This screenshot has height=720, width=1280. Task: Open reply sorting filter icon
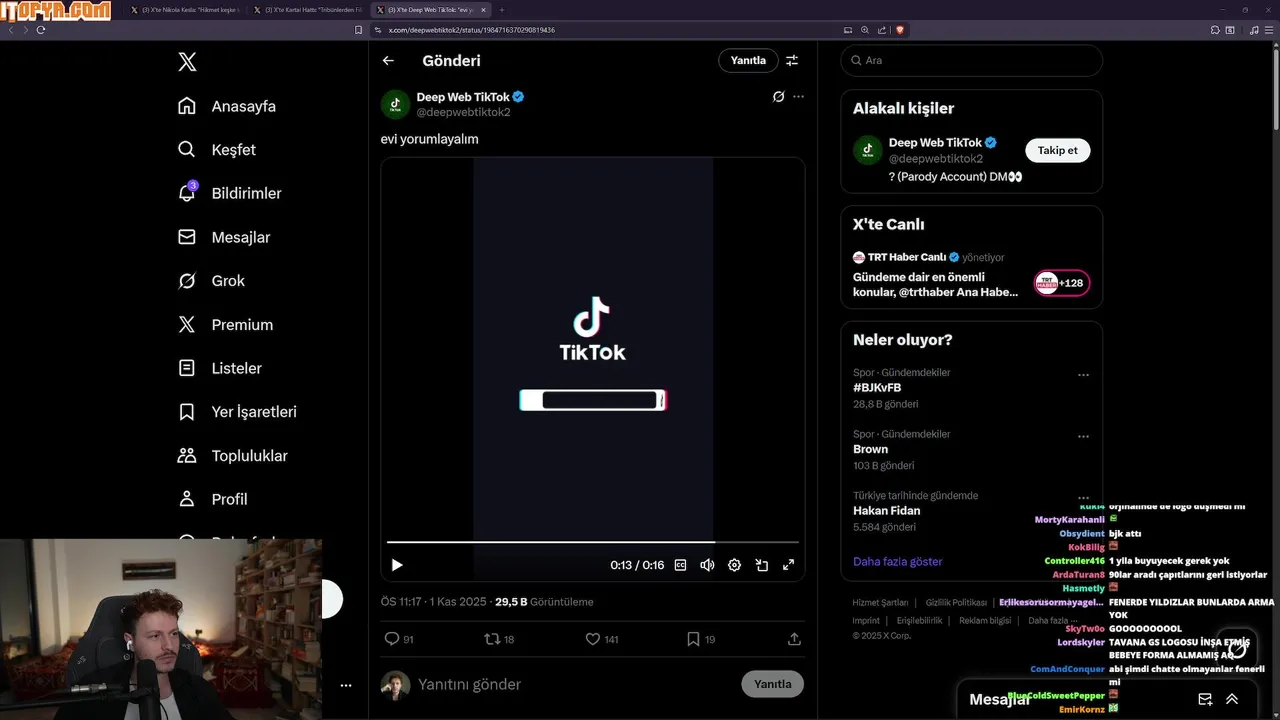792,60
